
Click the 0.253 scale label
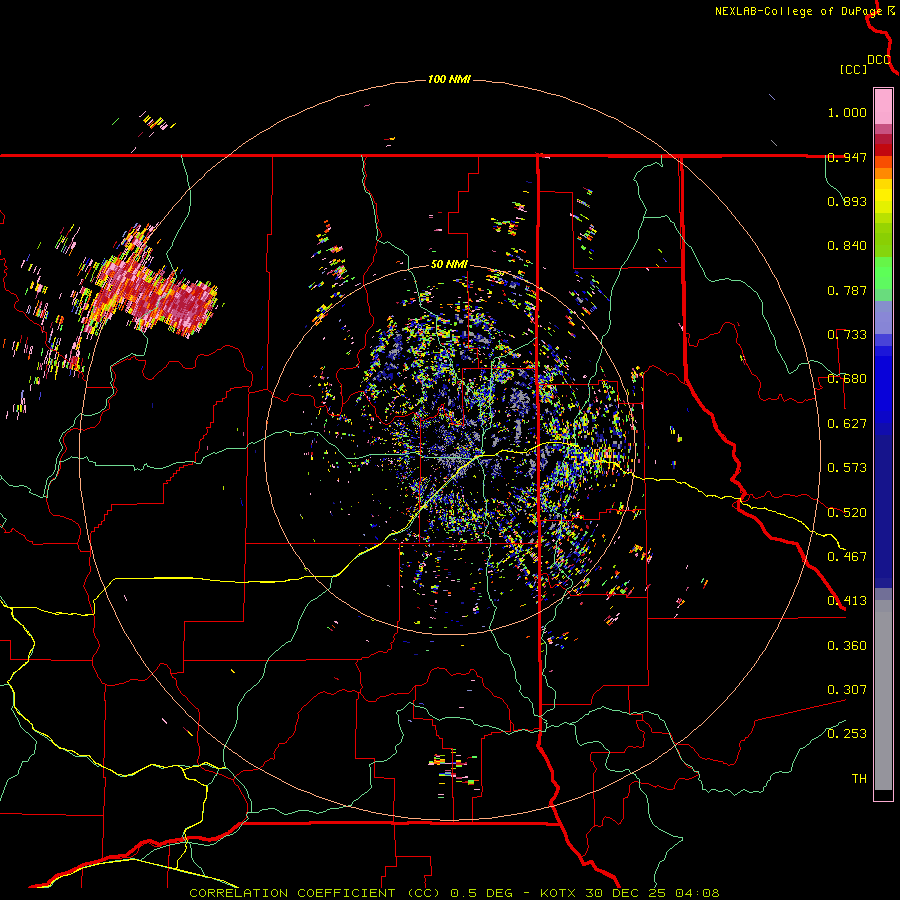coord(847,734)
